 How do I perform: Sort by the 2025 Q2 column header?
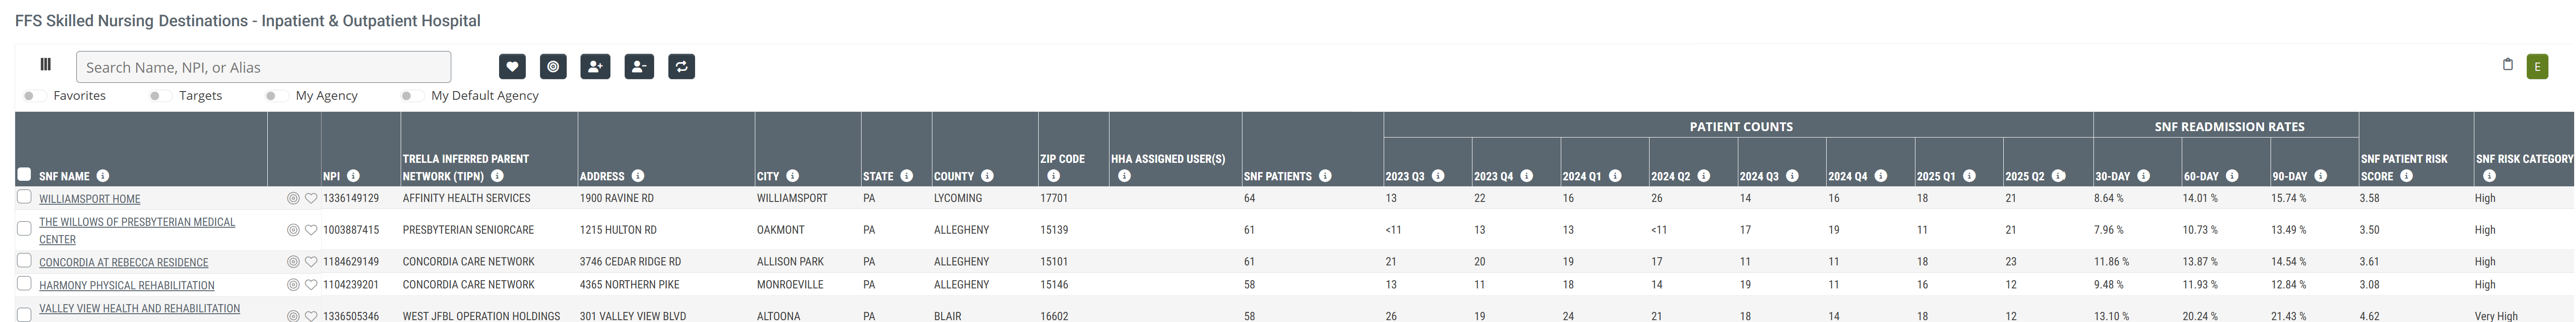pos(2025,176)
